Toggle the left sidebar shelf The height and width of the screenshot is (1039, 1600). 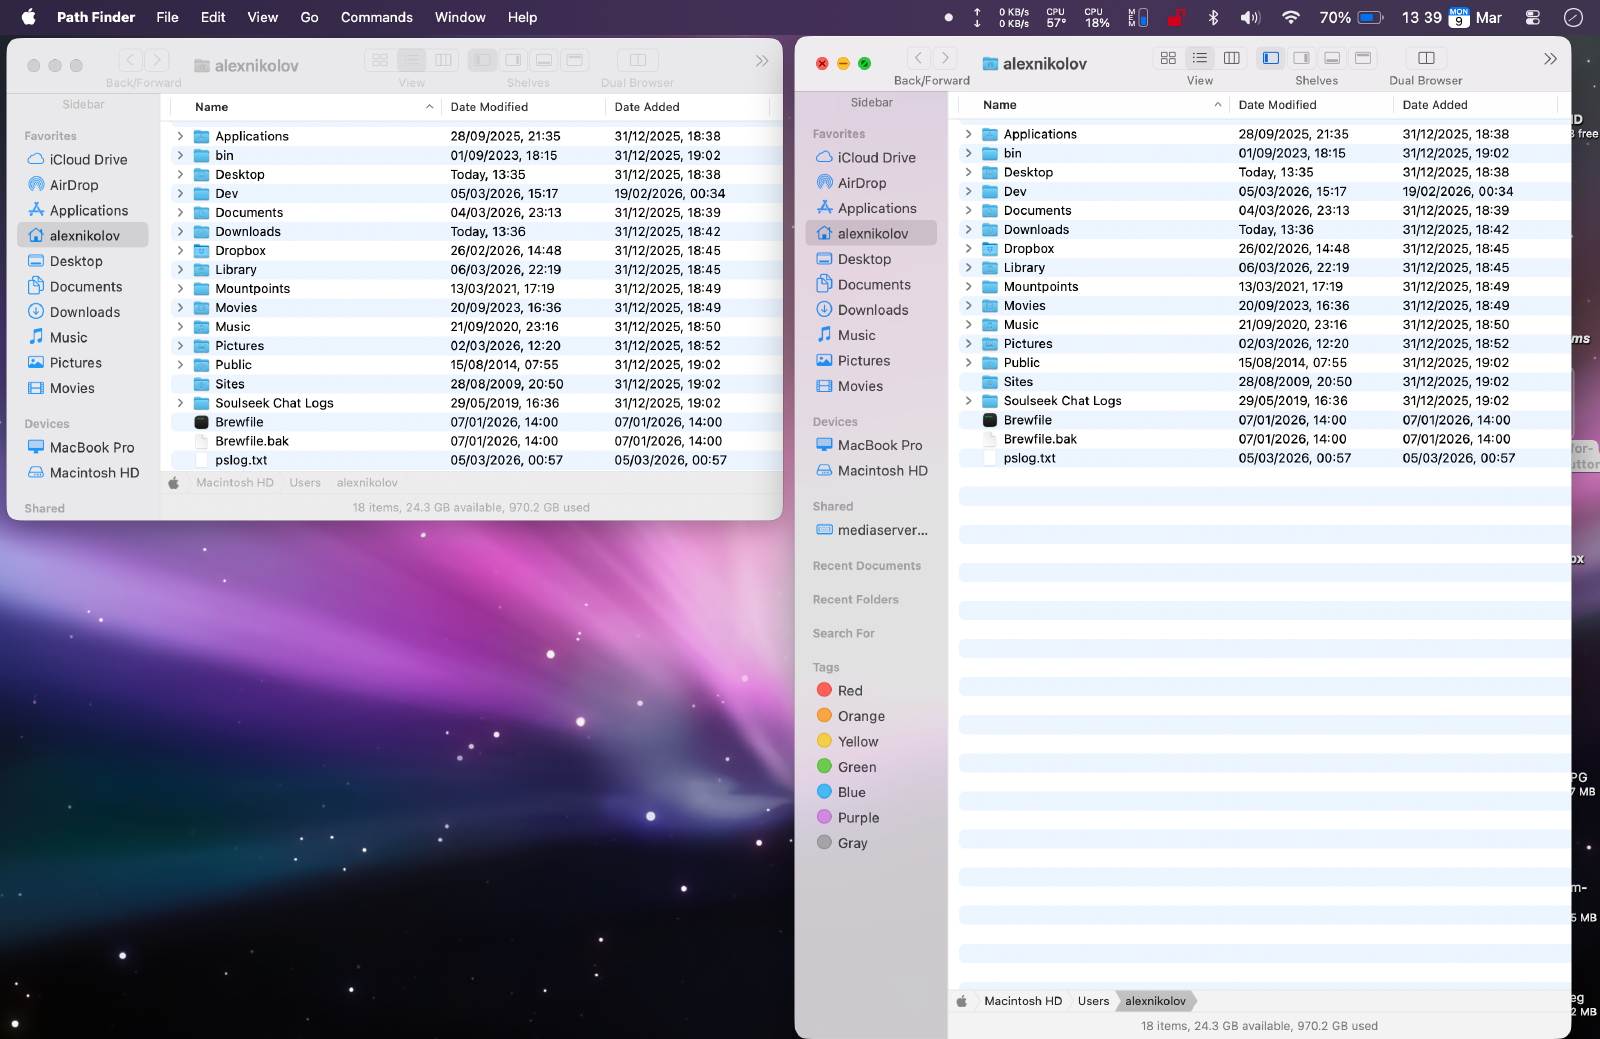[x=1271, y=58]
